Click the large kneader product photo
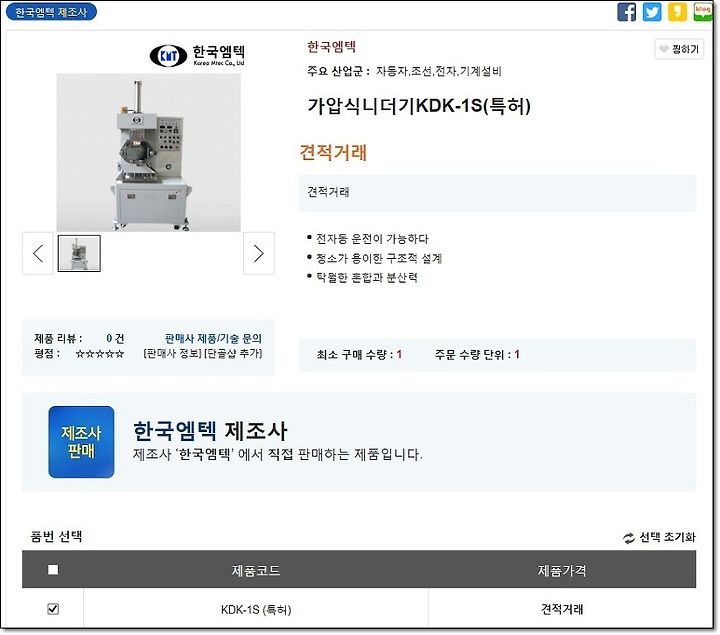This screenshot has width=720, height=635. [148, 152]
